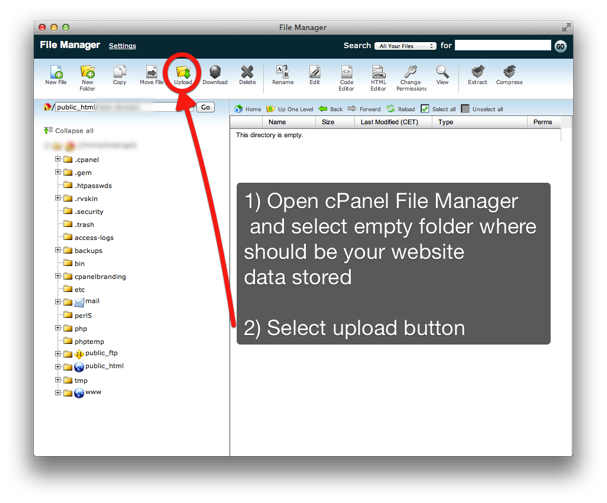Click the Delete X icon

coord(247,72)
